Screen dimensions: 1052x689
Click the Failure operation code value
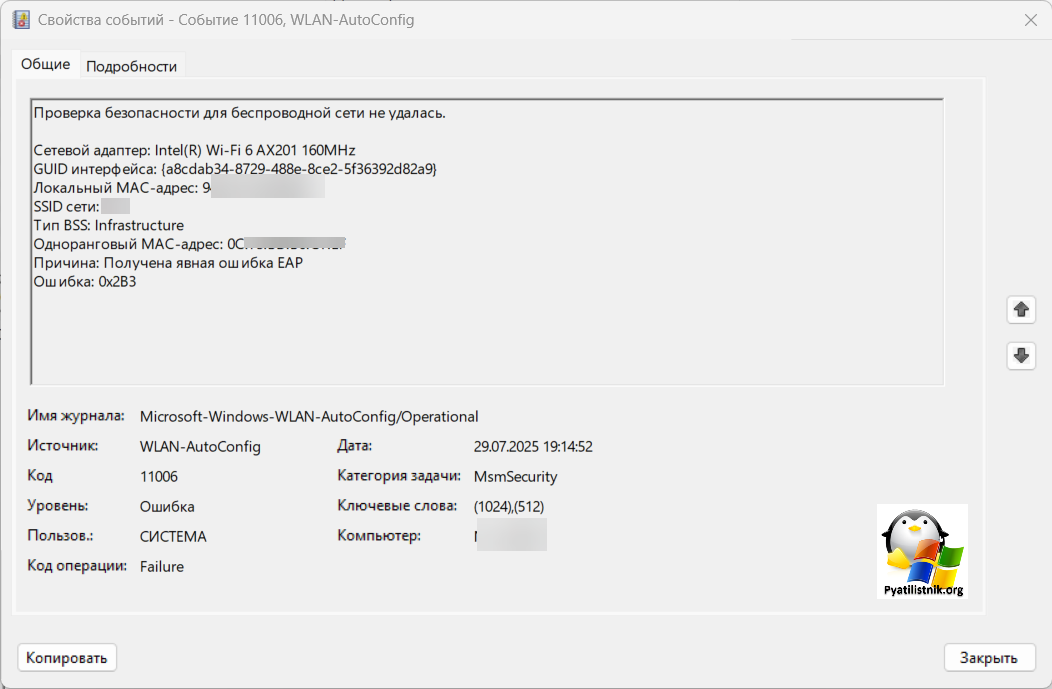click(x=162, y=566)
